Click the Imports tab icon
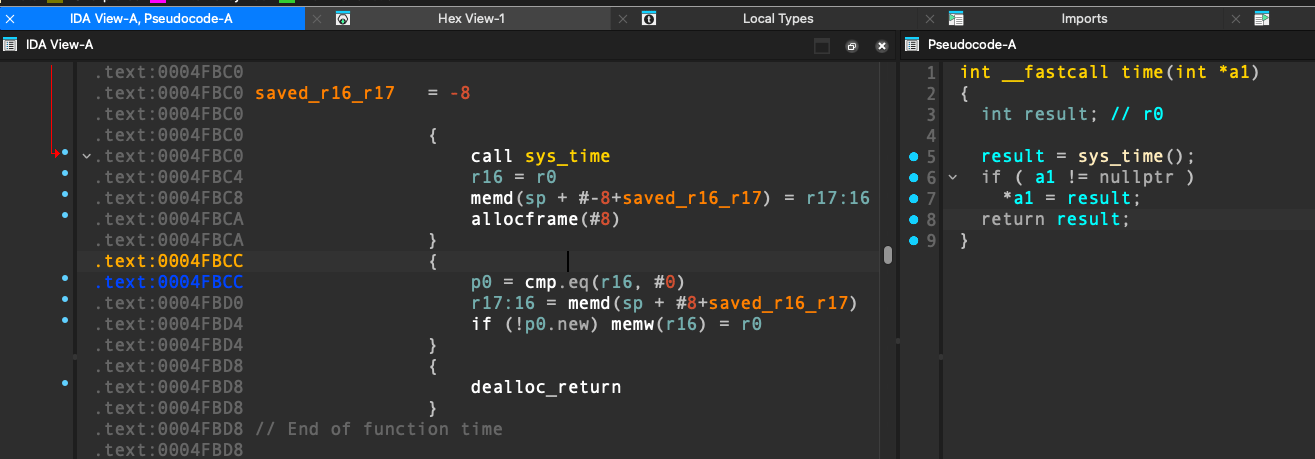1315x459 pixels. point(956,19)
